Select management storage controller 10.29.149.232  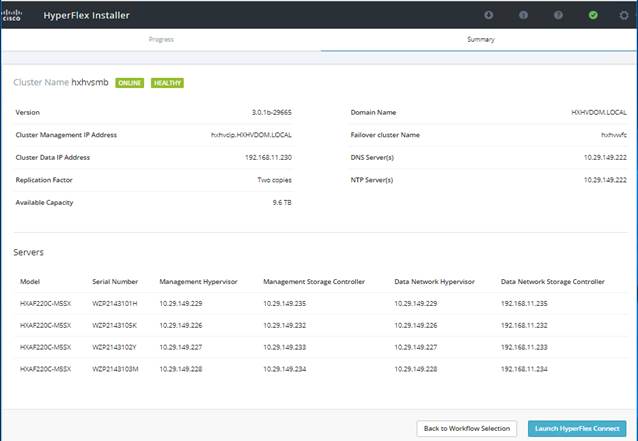[284, 325]
